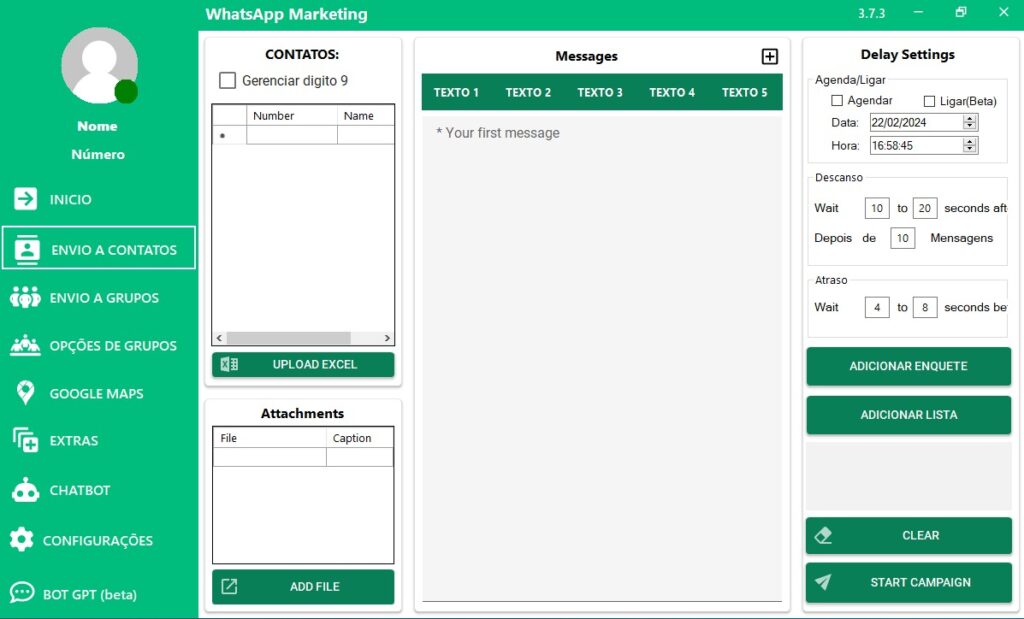Click the Google Maps pin icon
The width and height of the screenshot is (1024, 619).
(25, 393)
